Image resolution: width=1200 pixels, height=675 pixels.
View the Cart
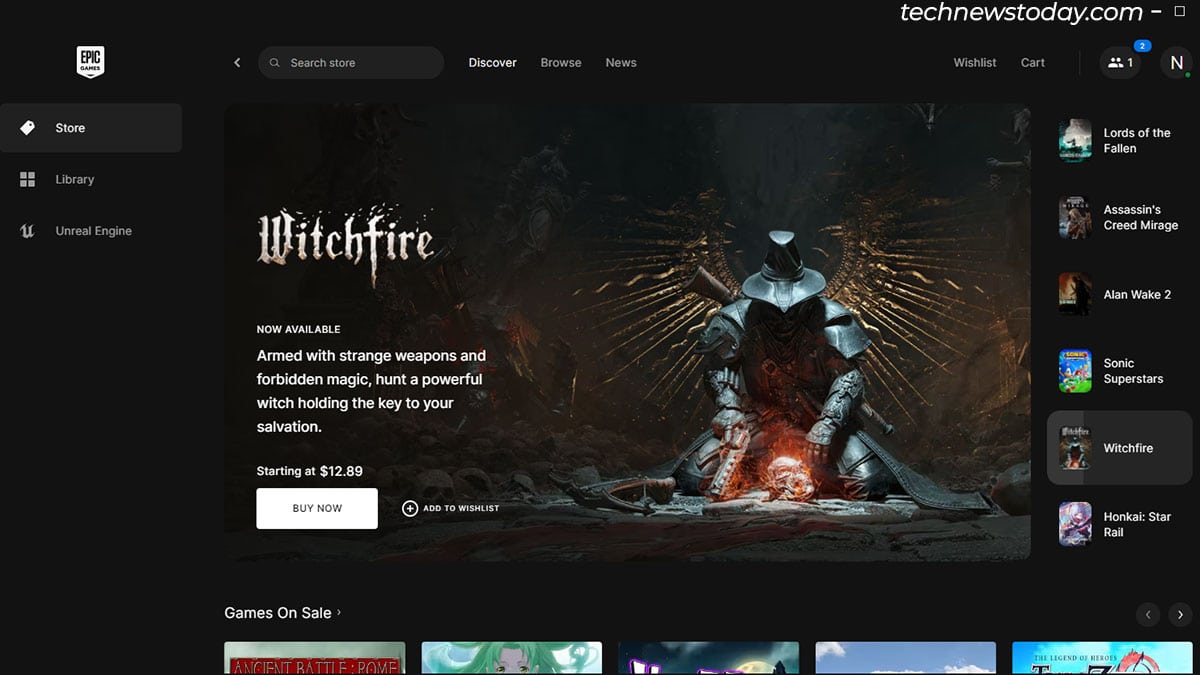click(1032, 62)
